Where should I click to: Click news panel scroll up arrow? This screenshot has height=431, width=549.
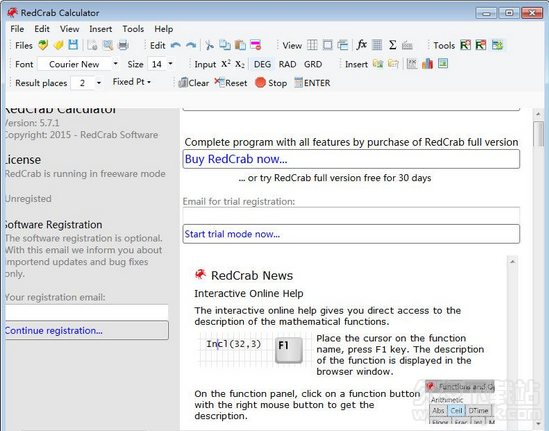[513, 262]
